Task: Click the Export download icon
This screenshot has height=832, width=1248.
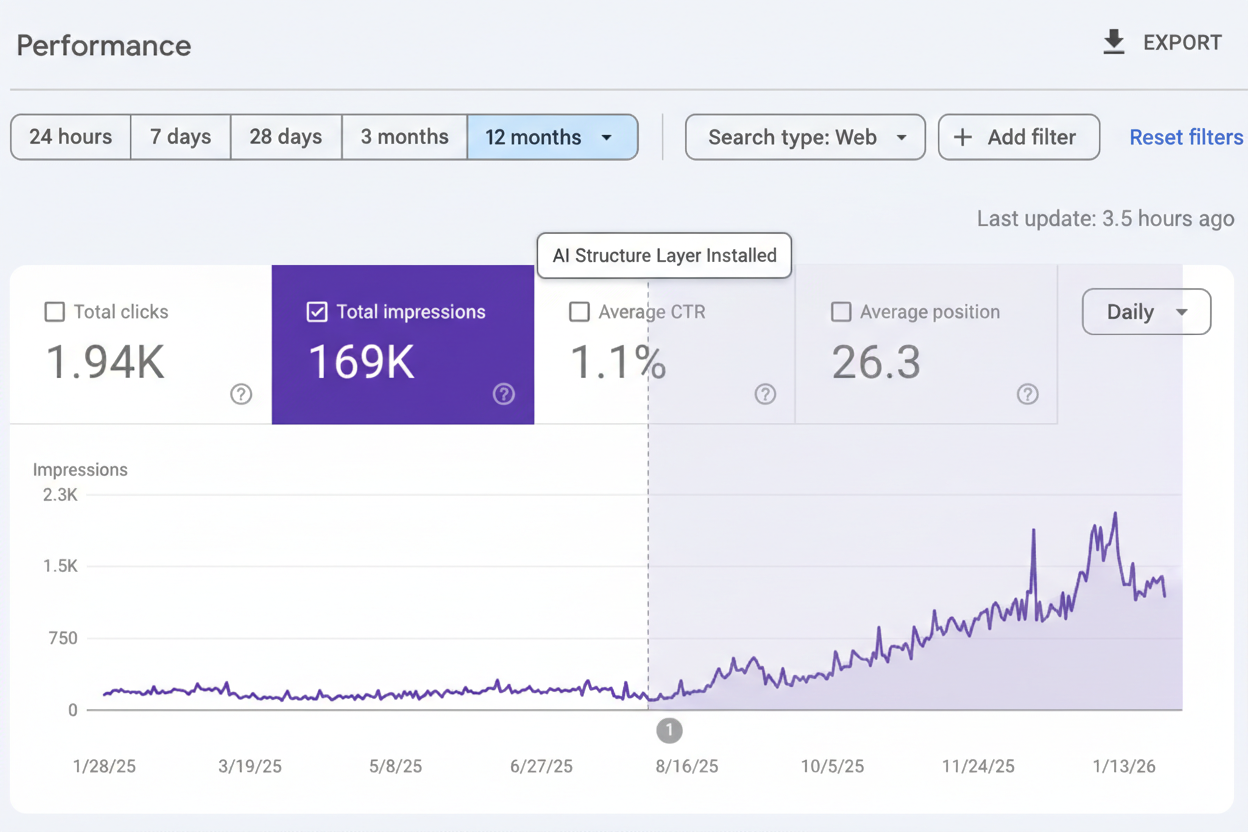Action: click(1113, 42)
